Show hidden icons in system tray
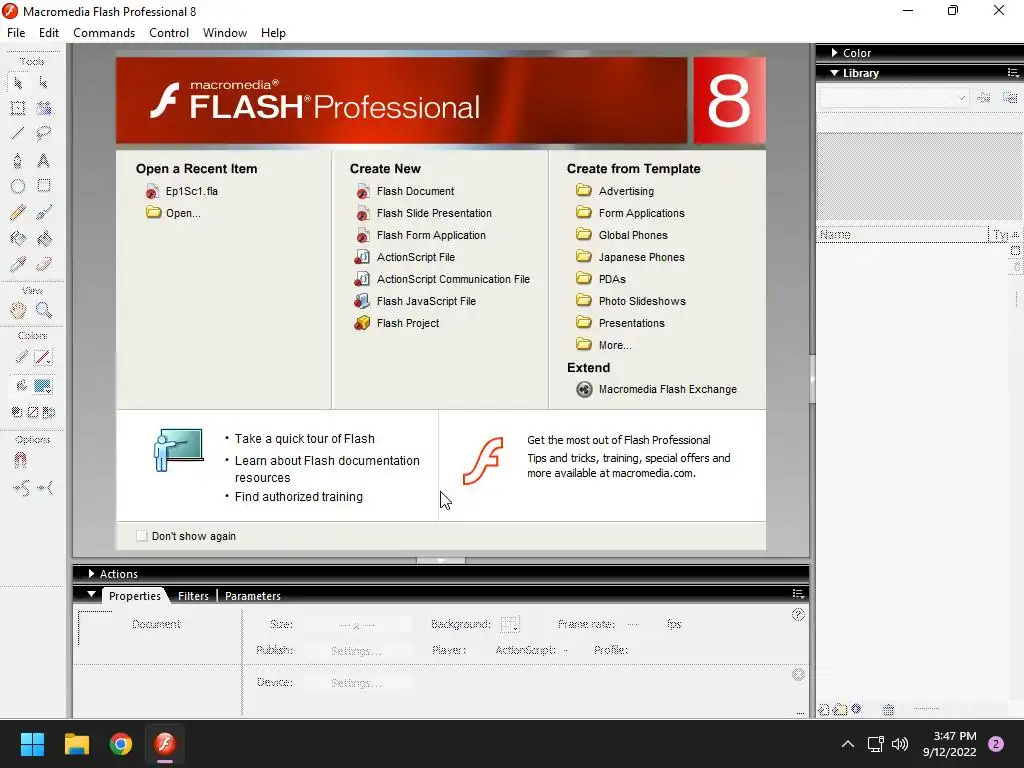1024x768 pixels. (848, 744)
